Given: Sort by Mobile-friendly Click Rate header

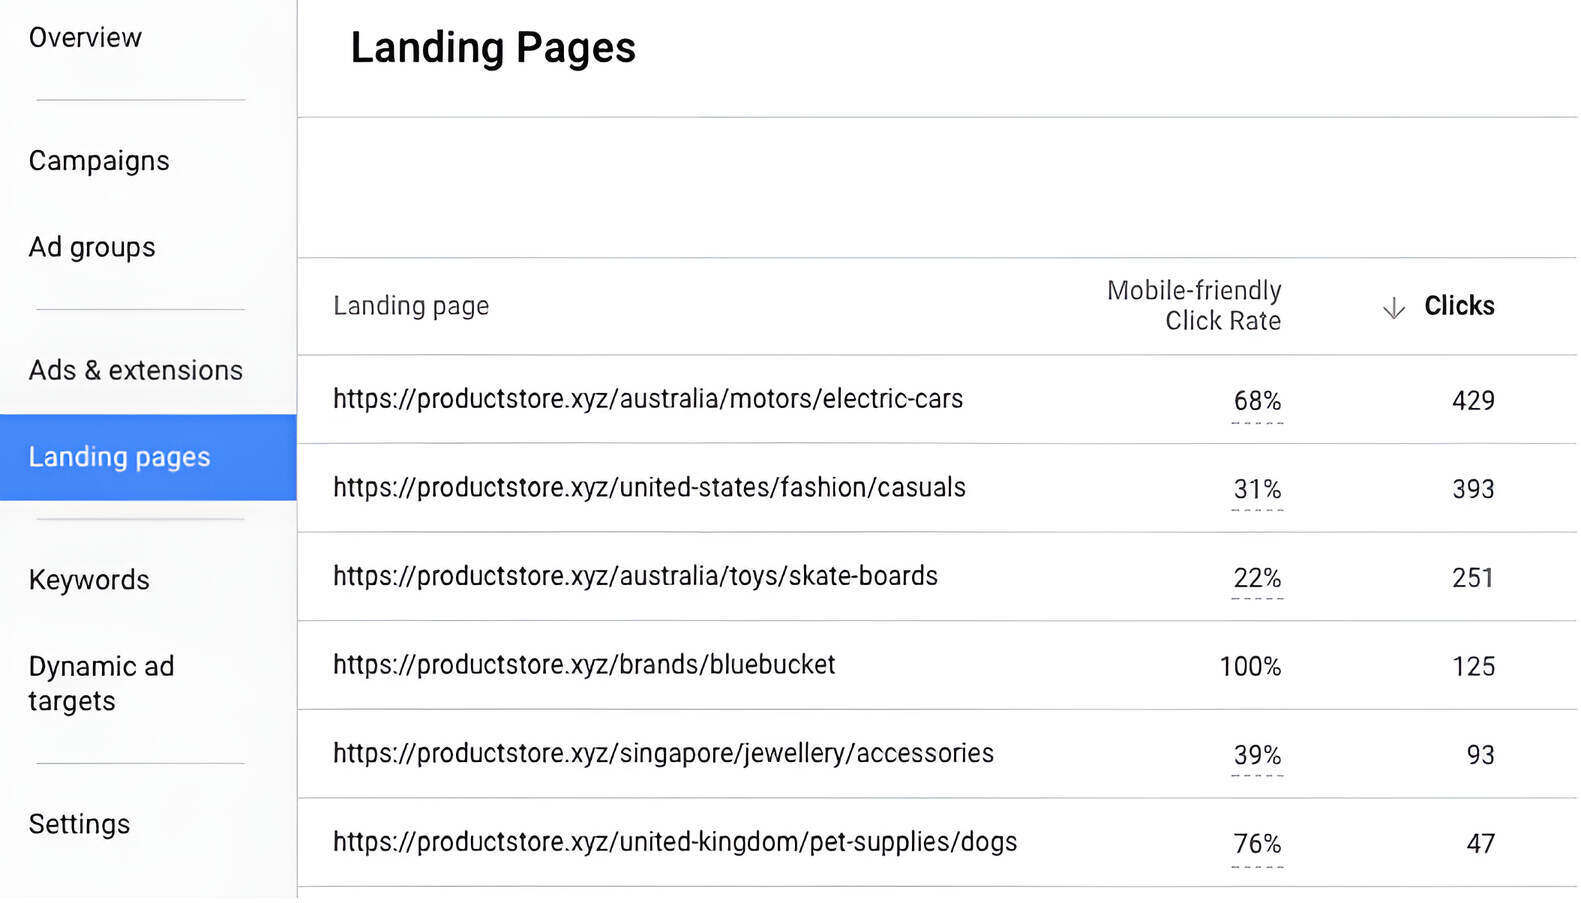Looking at the screenshot, I should pos(1194,305).
